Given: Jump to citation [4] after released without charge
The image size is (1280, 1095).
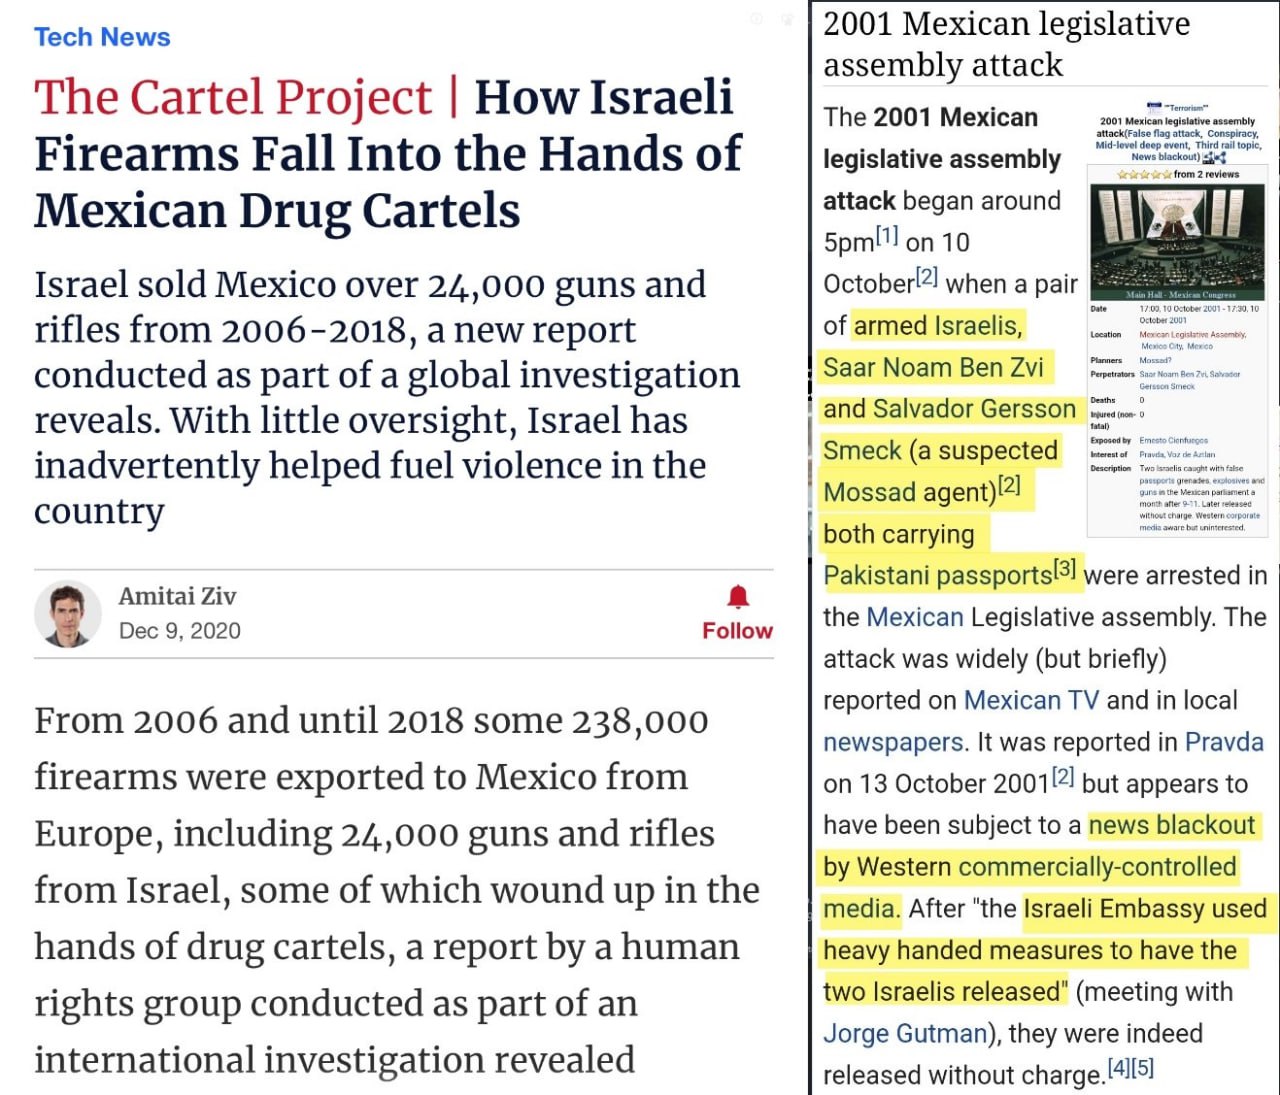Looking at the screenshot, I should [1118, 1067].
